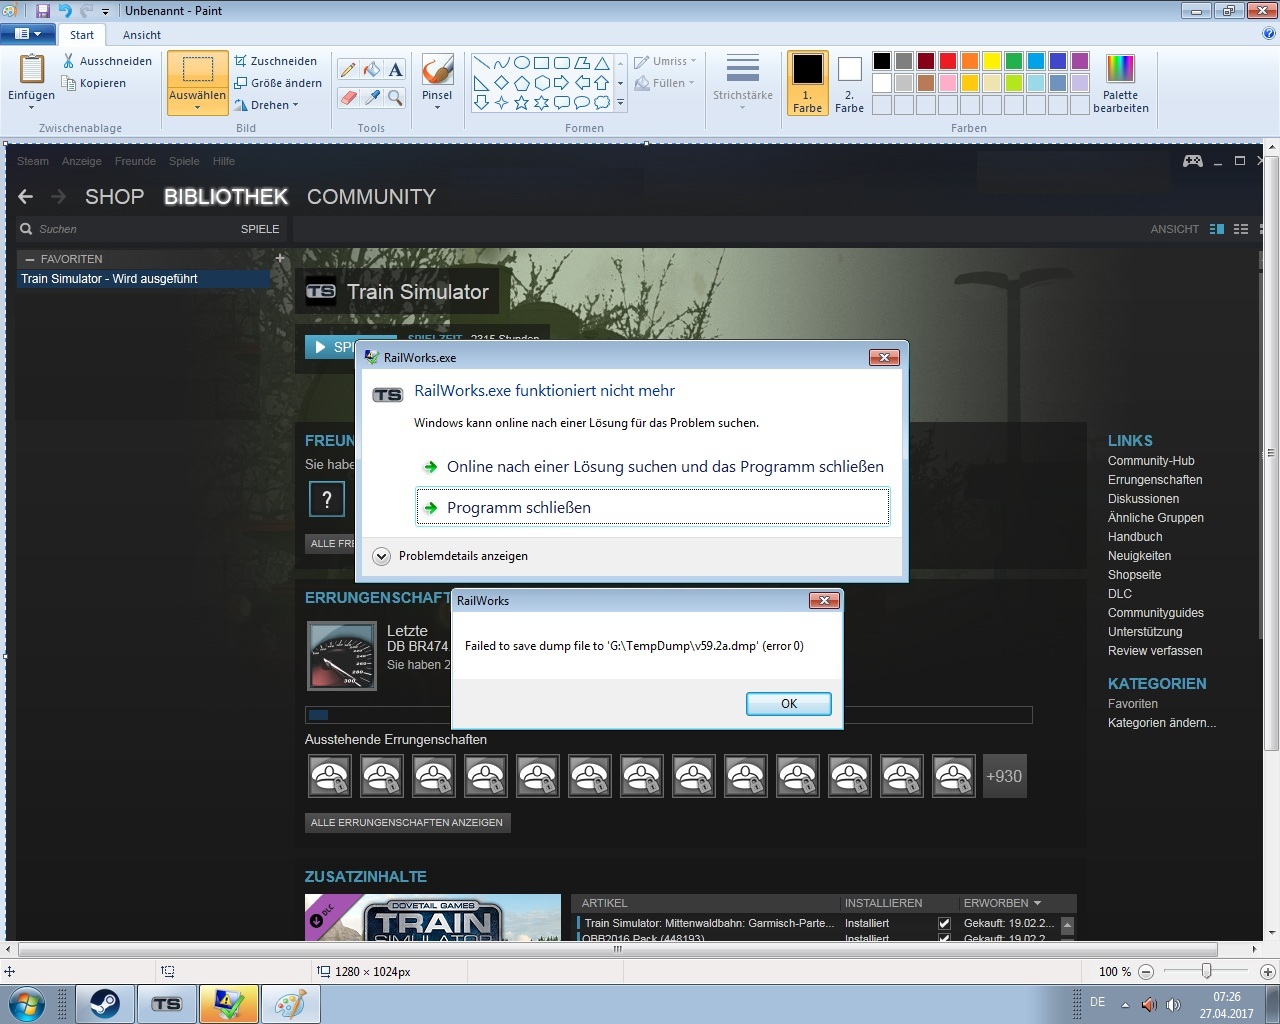The width and height of the screenshot is (1280, 1024).
Task: Open the Windows Start orb
Action: pyautogui.click(x=25, y=1003)
